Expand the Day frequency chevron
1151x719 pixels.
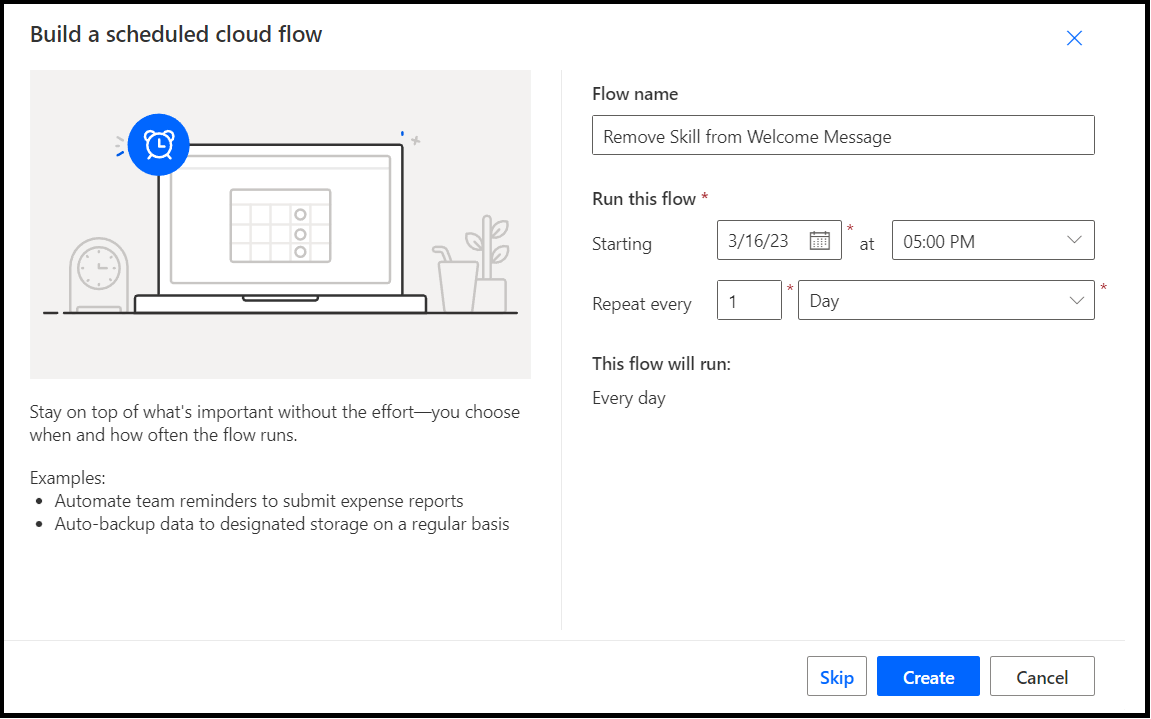[x=1076, y=300]
